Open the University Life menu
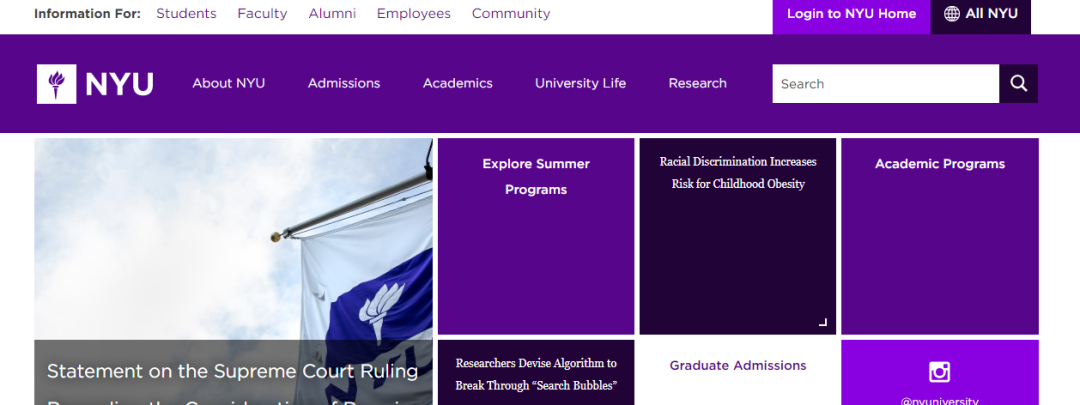Viewport: 1080px width, 405px height. pos(580,84)
